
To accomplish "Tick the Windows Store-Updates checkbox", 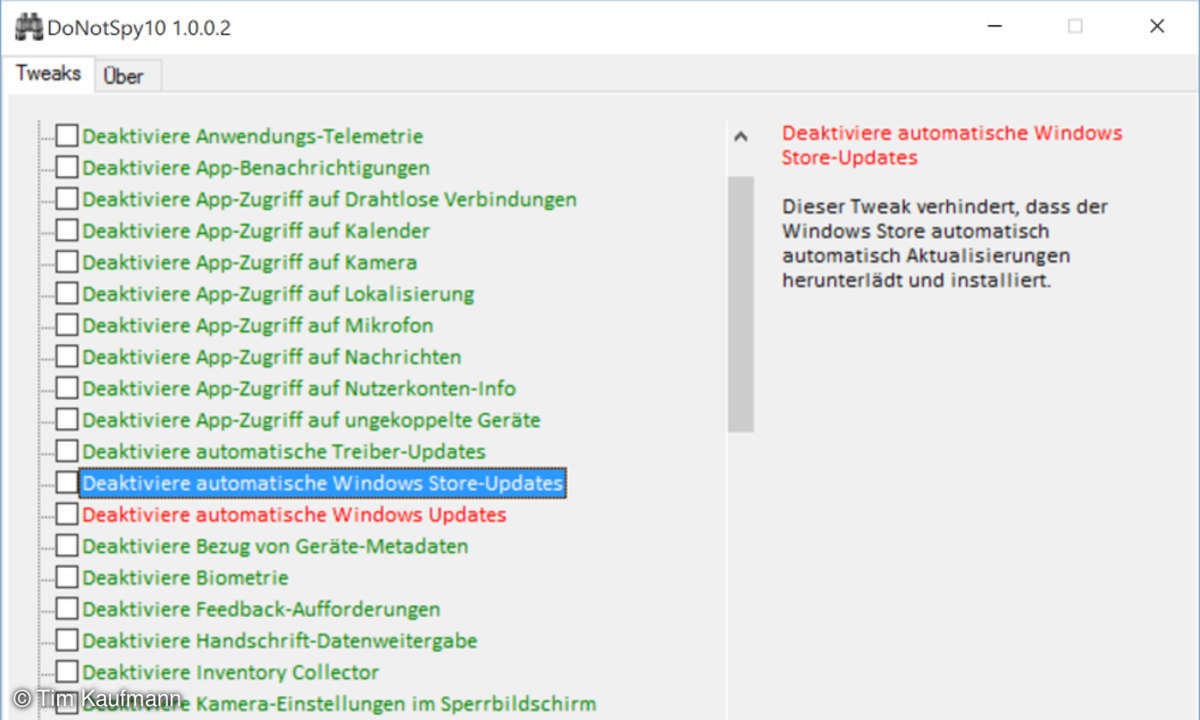I will click(66, 483).
